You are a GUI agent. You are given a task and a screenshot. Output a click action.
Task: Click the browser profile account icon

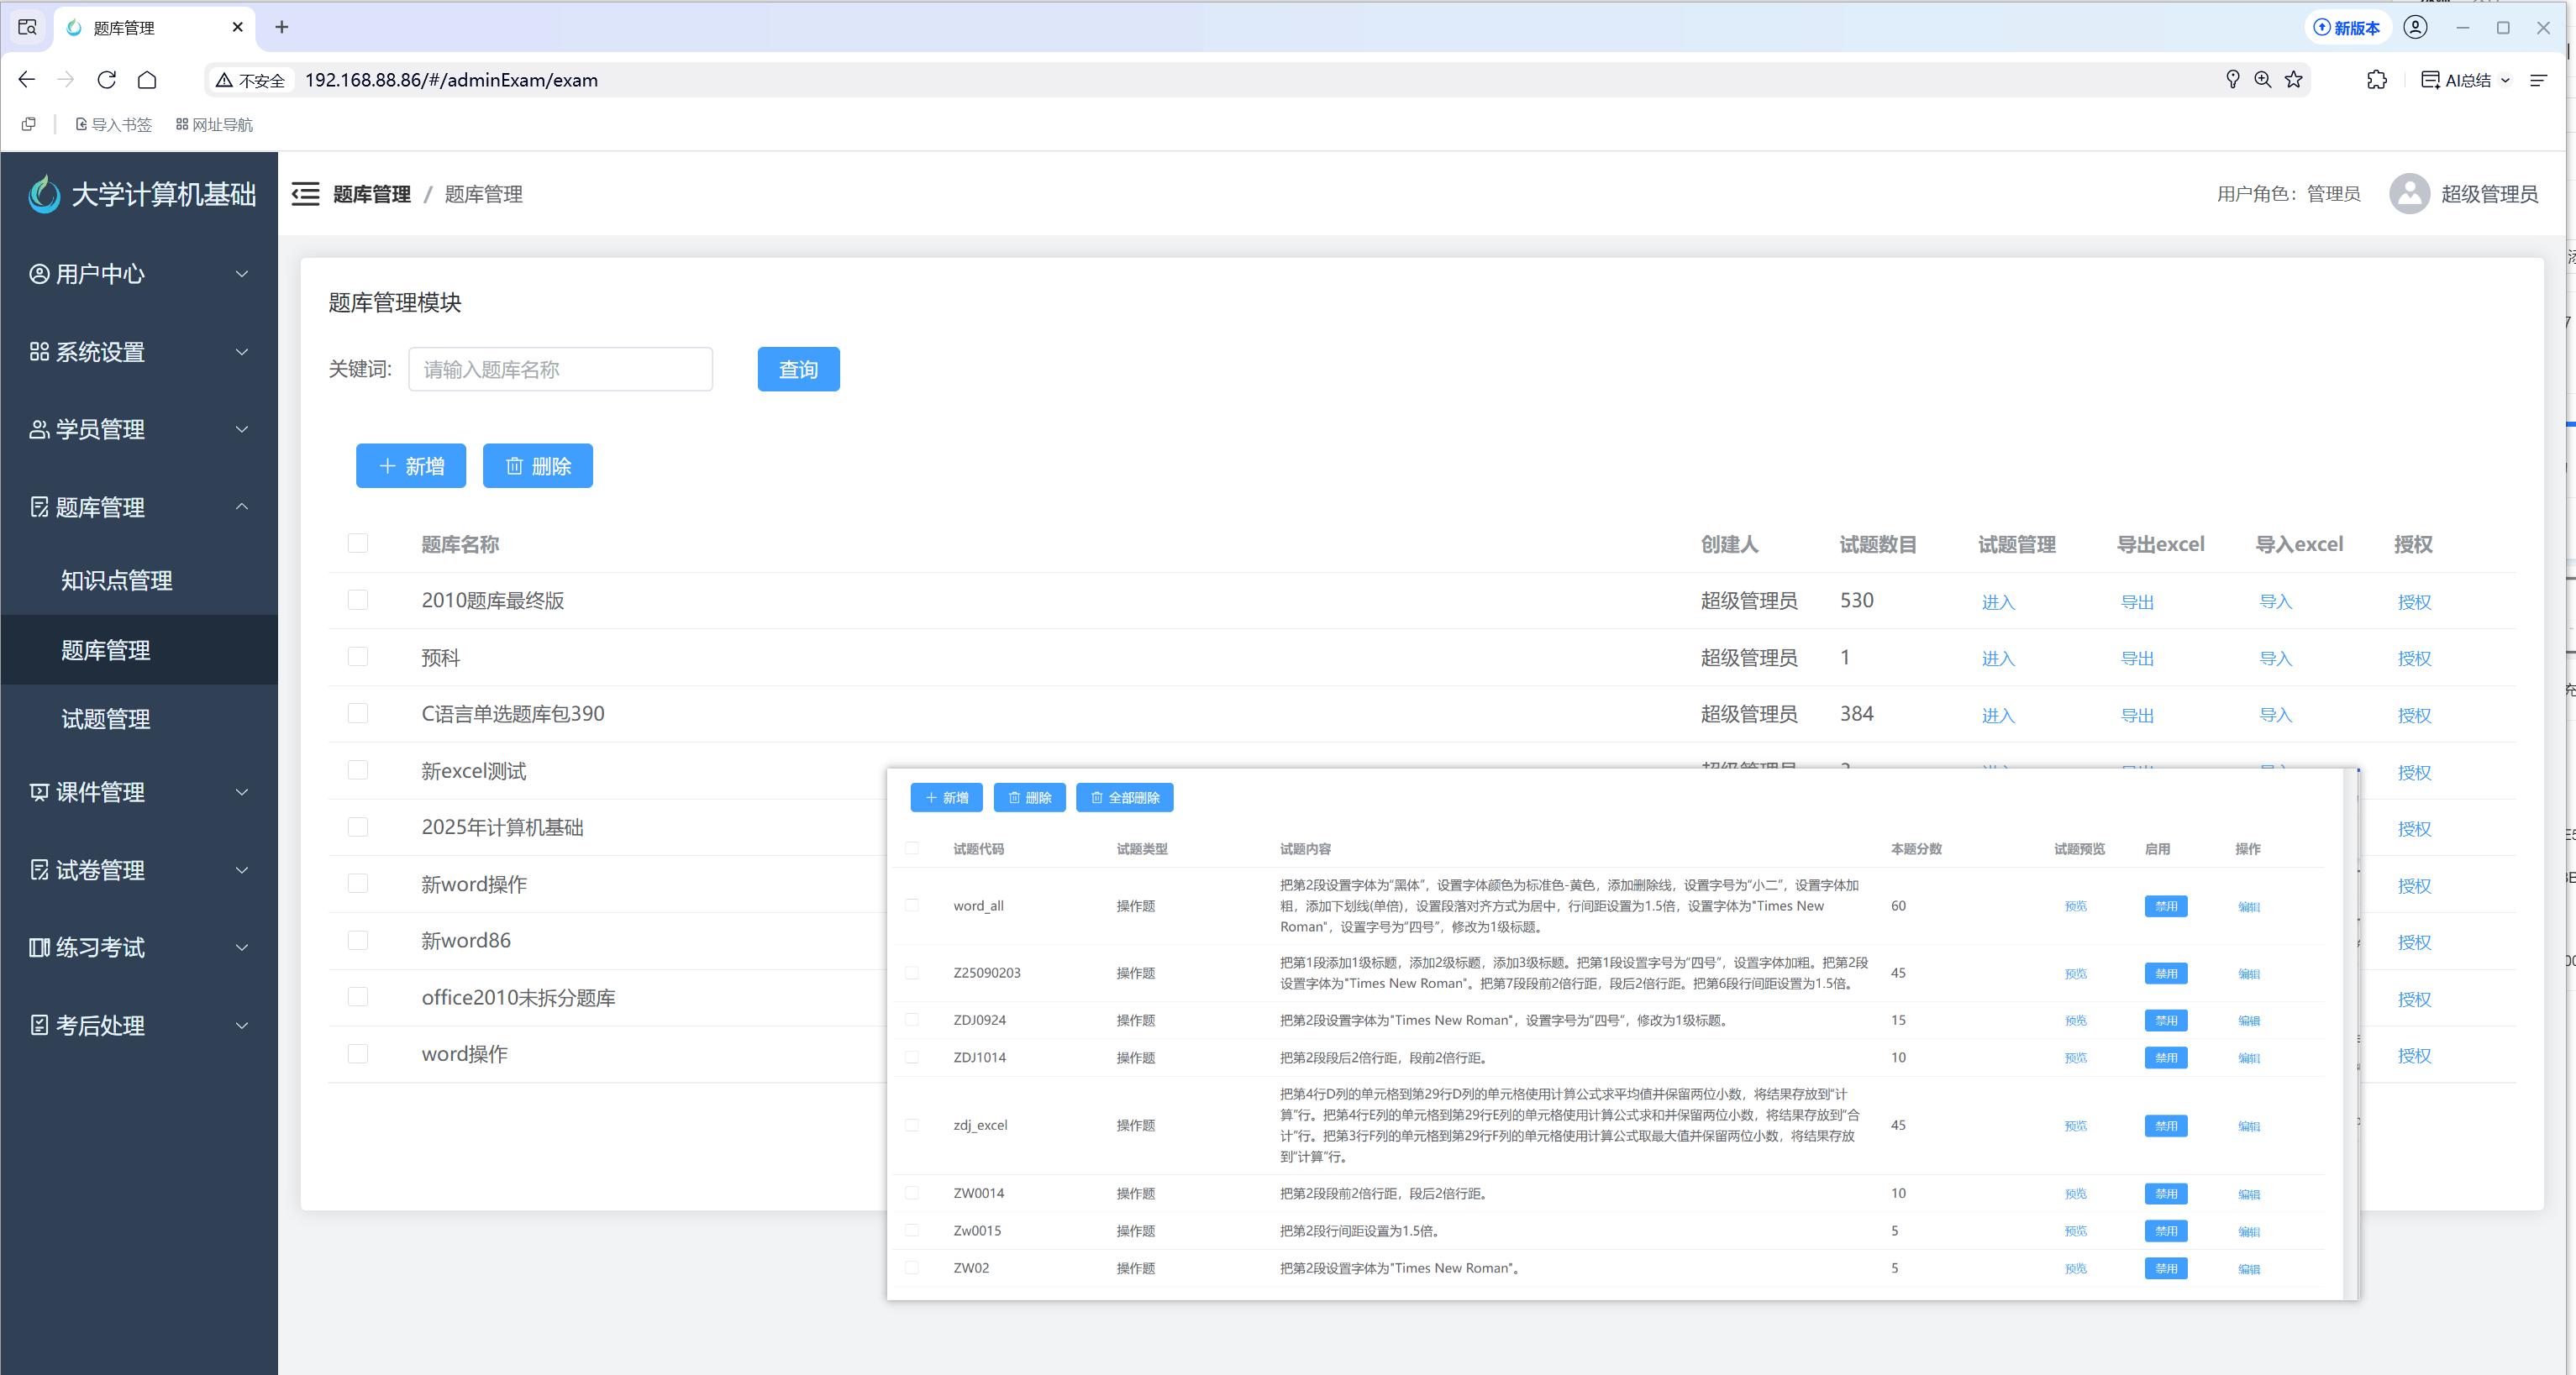point(2415,27)
